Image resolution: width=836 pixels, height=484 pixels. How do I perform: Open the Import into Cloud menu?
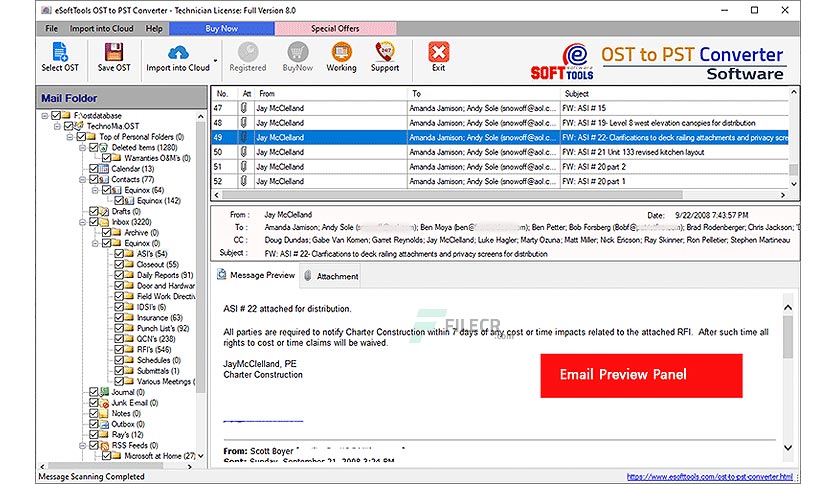(x=101, y=28)
